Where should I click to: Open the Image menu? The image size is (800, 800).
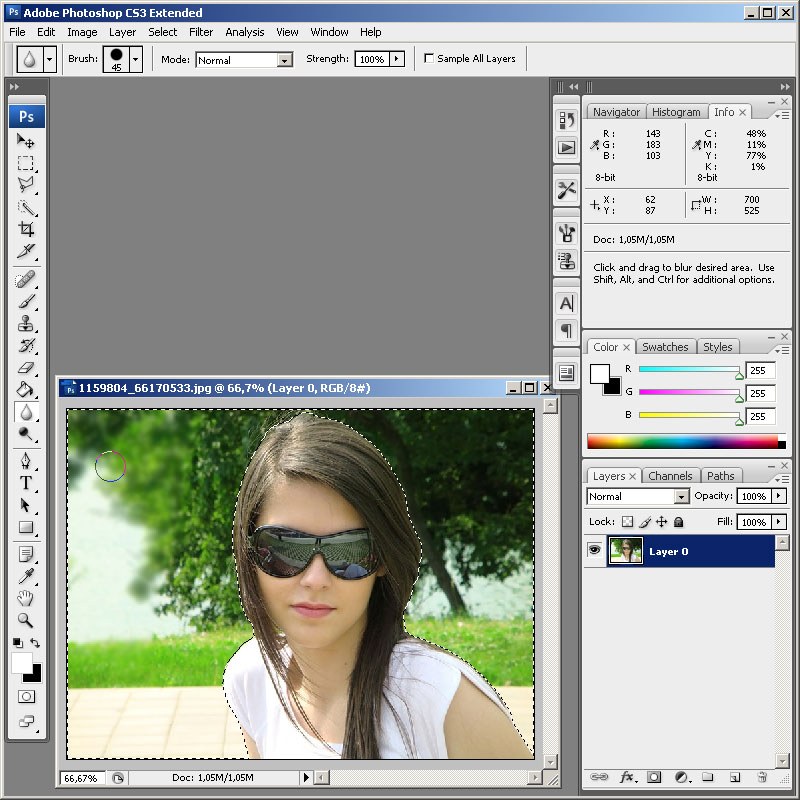[x=82, y=32]
